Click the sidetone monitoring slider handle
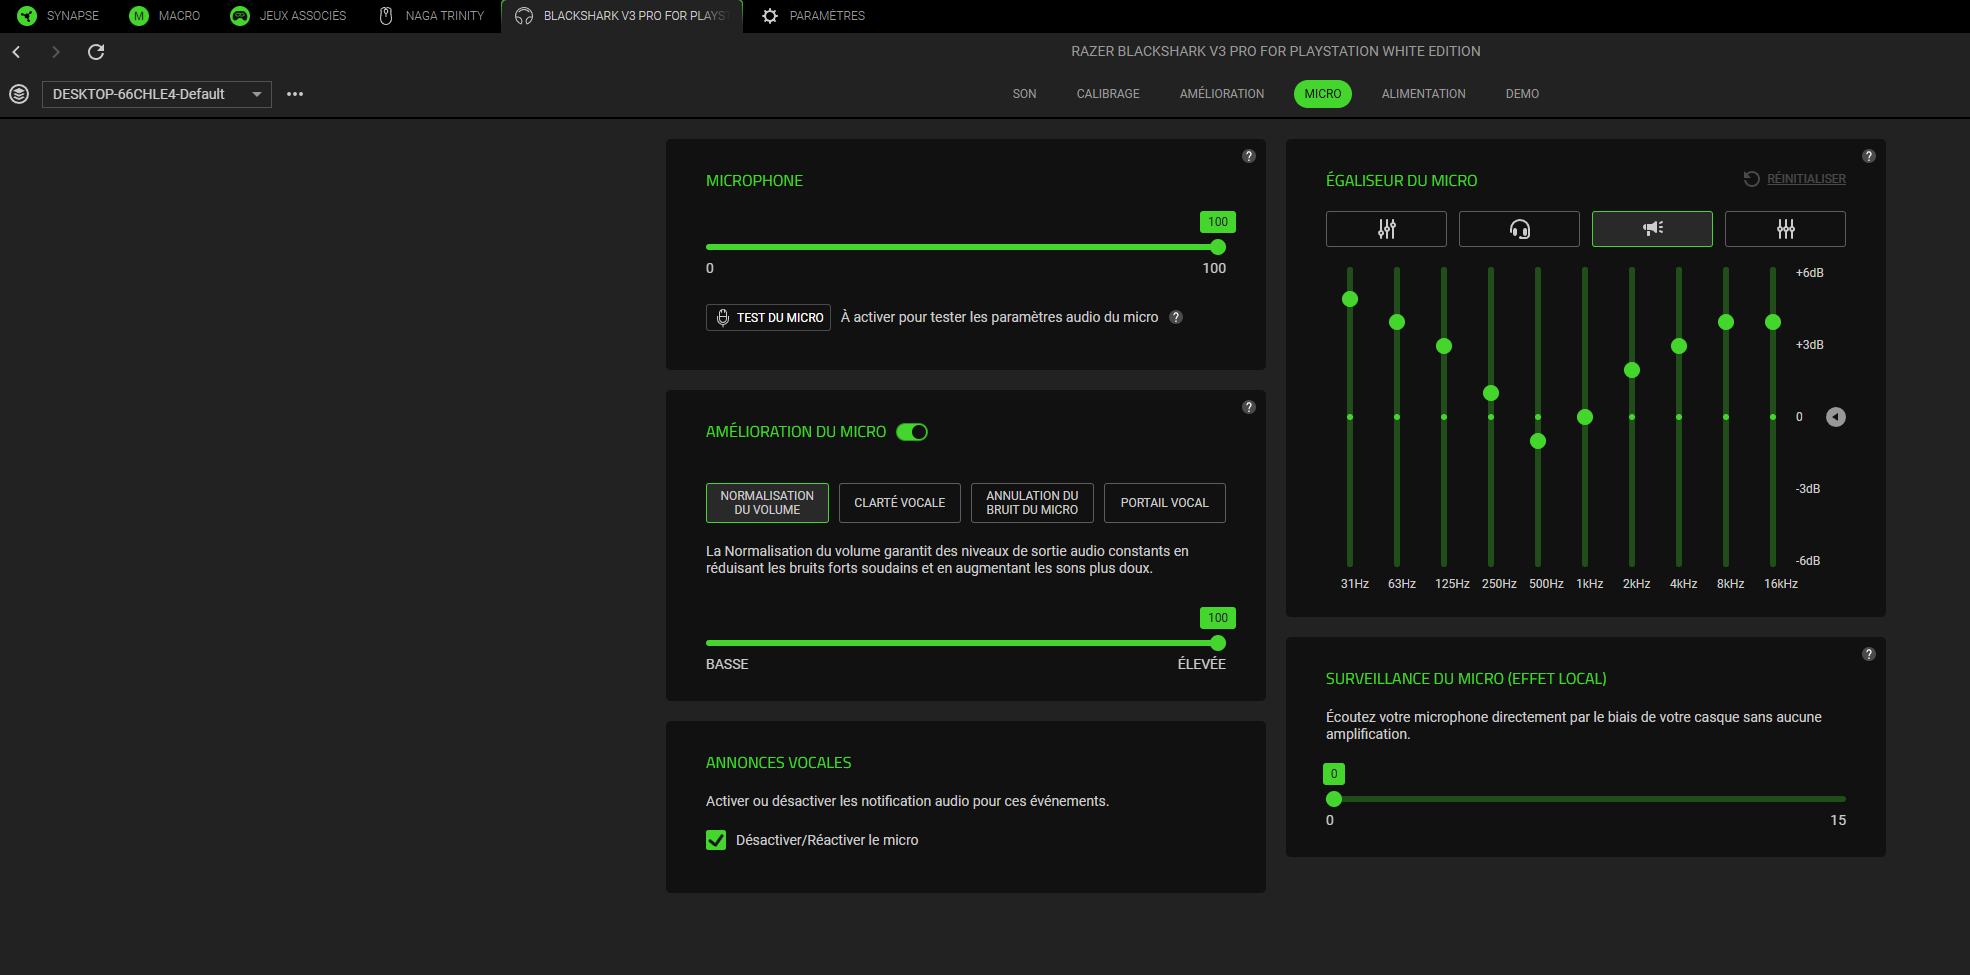This screenshot has height=975, width=1970. (x=1334, y=799)
